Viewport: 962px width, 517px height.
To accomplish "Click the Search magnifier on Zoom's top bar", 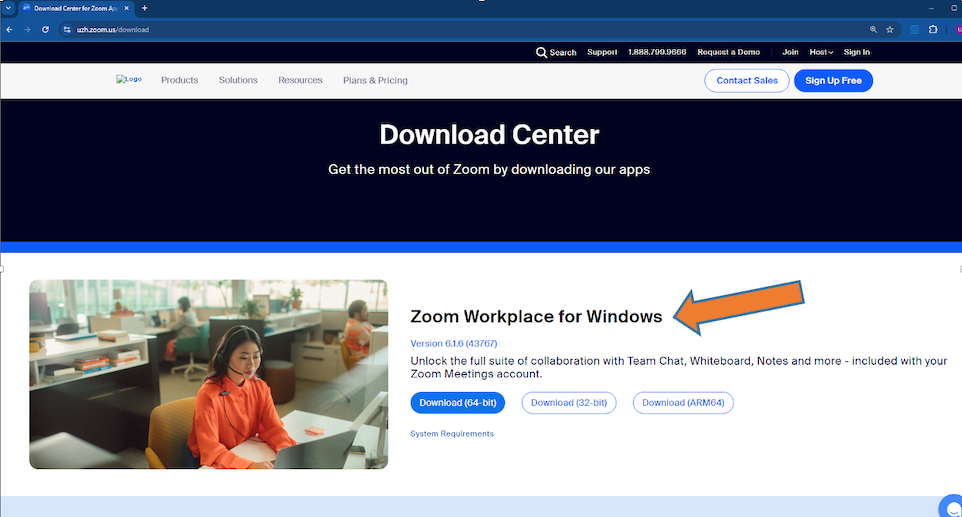I will pos(542,52).
